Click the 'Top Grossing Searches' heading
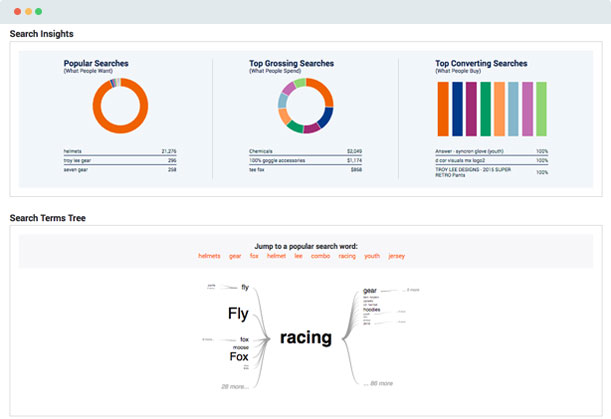Screen dimensions: 611x419 click(291, 64)
